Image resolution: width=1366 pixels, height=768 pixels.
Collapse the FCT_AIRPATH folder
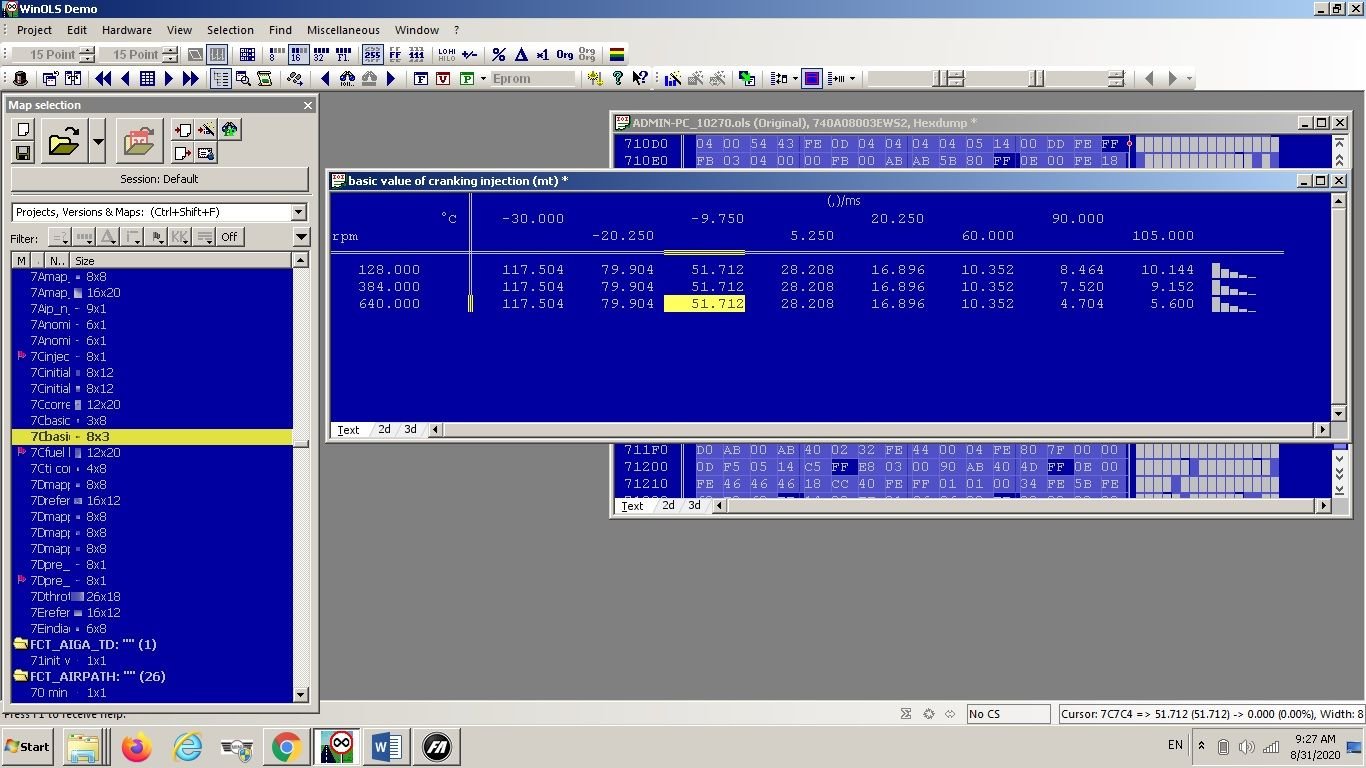click(x=20, y=677)
